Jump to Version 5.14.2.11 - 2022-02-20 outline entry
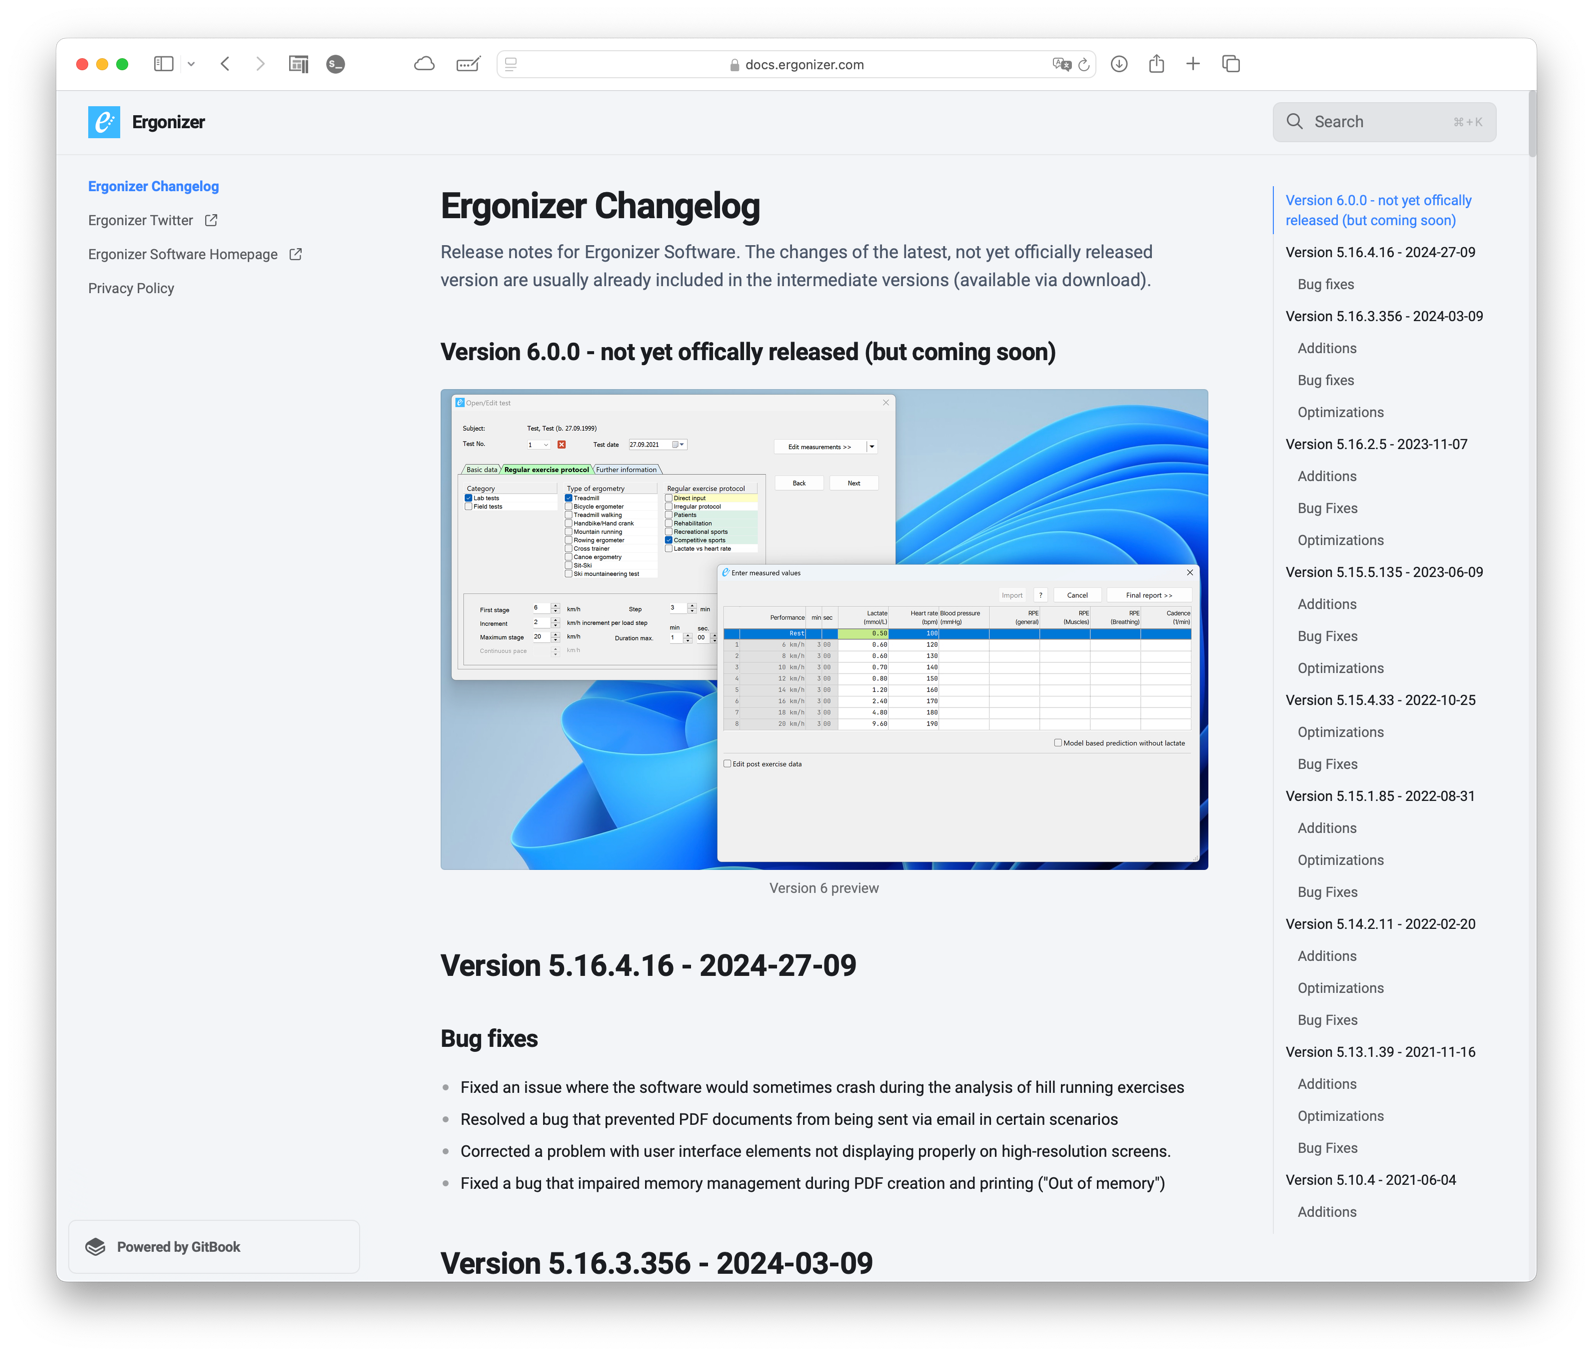This screenshot has width=1593, height=1356. 1380,924
